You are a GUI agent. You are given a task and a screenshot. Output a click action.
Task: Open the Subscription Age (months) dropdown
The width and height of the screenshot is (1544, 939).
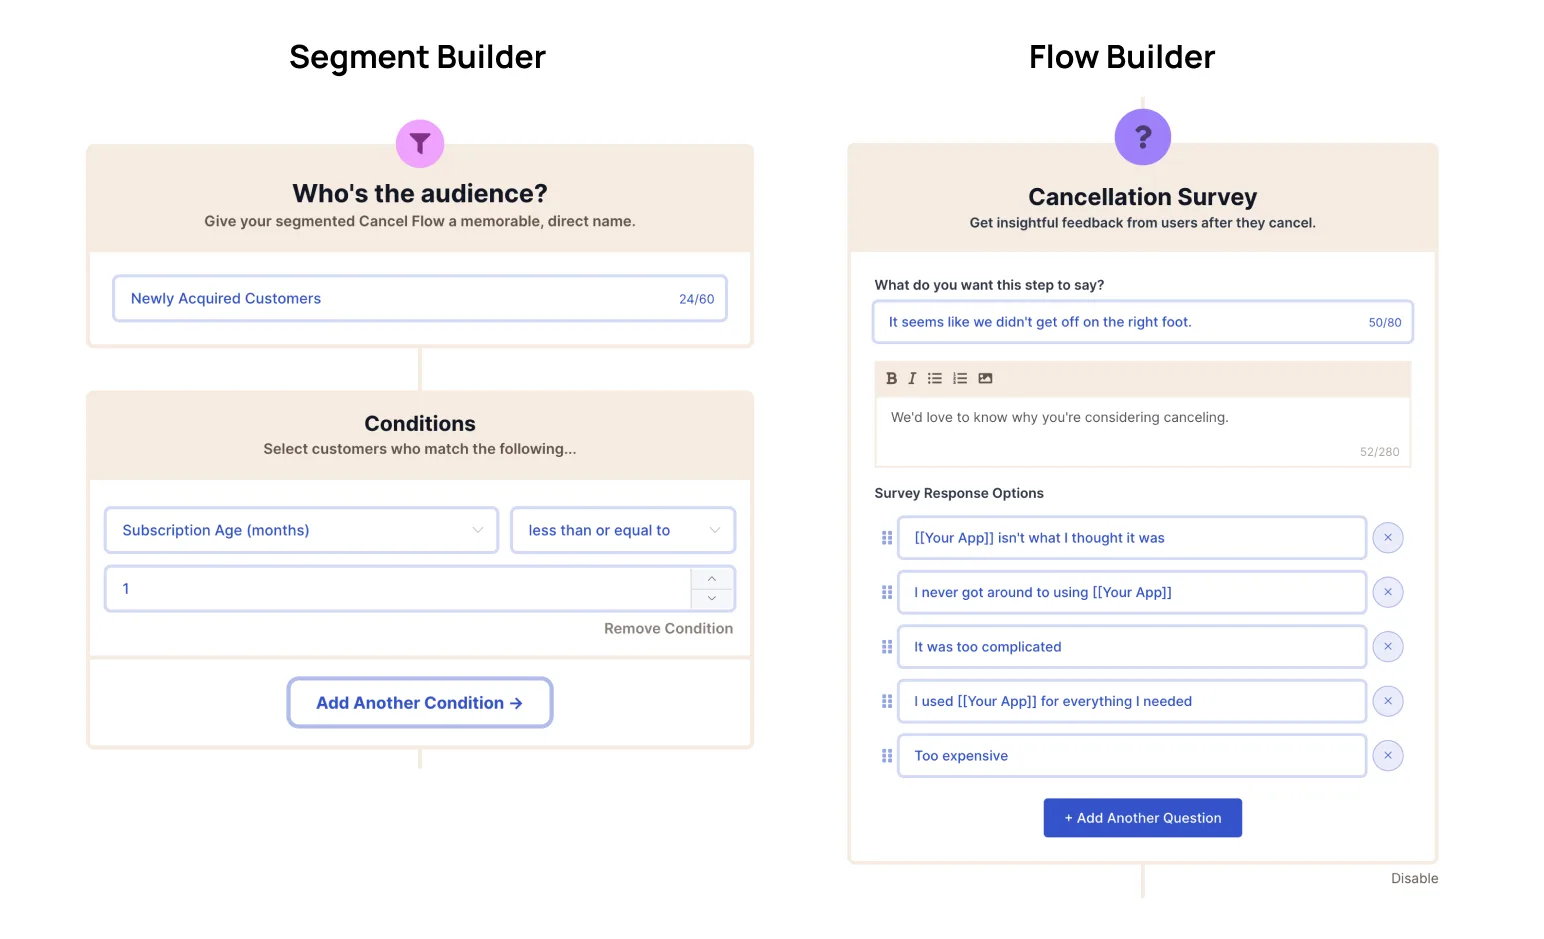pyautogui.click(x=301, y=530)
